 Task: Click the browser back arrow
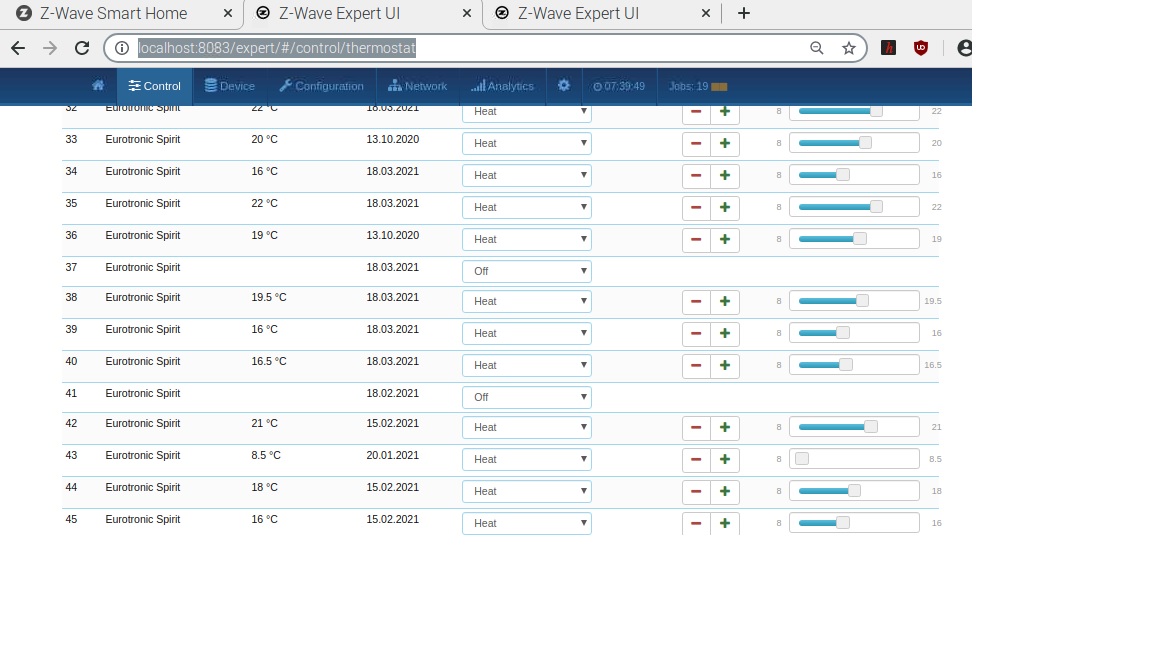(18, 48)
